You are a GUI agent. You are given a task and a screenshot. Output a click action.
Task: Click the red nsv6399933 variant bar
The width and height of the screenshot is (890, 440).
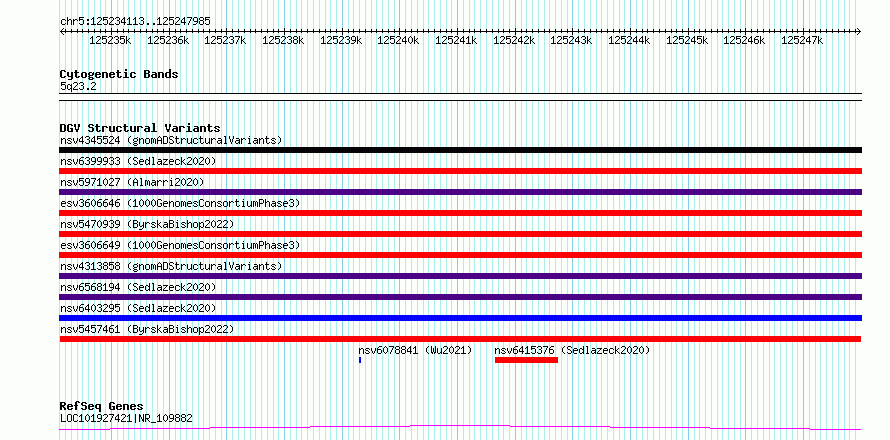coord(460,171)
